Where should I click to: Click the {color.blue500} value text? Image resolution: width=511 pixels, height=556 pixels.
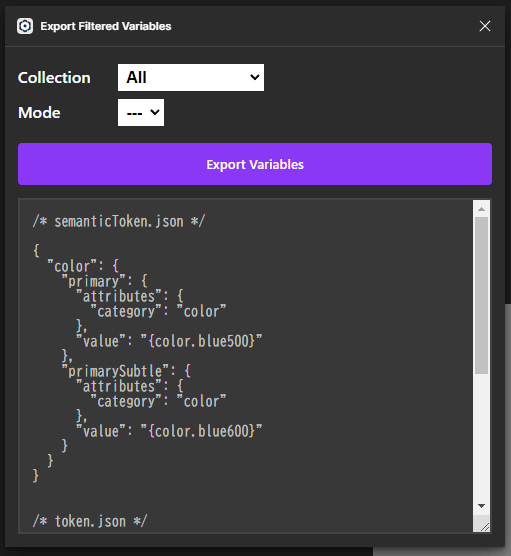click(201, 341)
